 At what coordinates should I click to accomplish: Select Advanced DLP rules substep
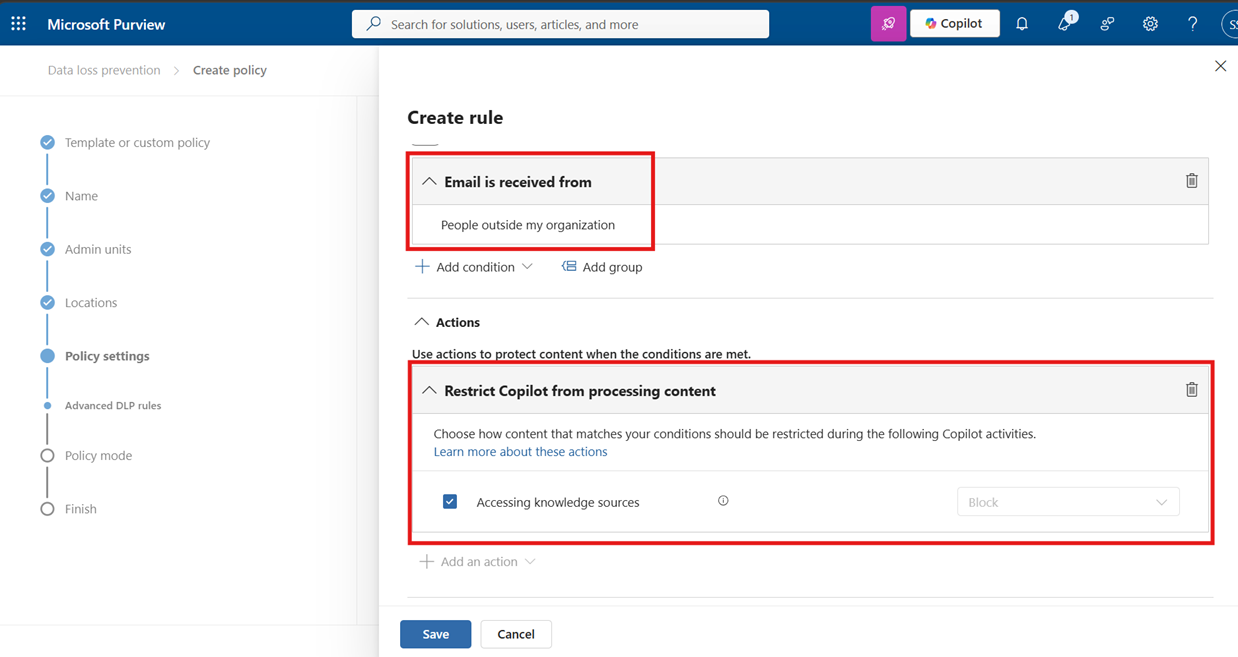pos(113,406)
